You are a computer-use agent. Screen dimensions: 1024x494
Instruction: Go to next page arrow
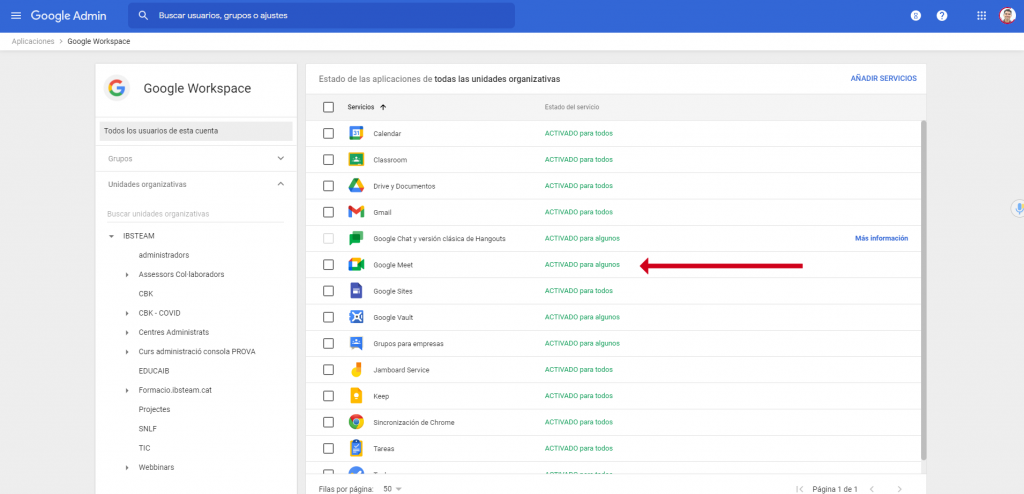[x=899, y=489]
